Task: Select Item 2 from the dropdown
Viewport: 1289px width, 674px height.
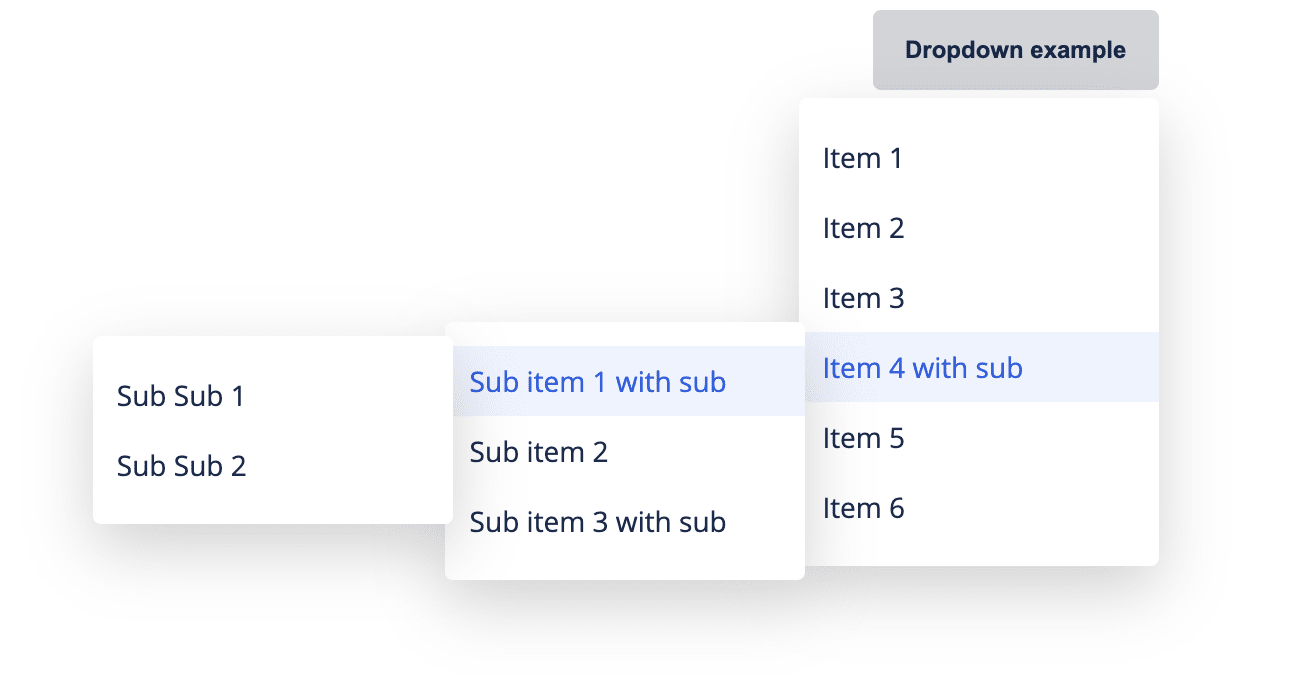Action: [862, 228]
